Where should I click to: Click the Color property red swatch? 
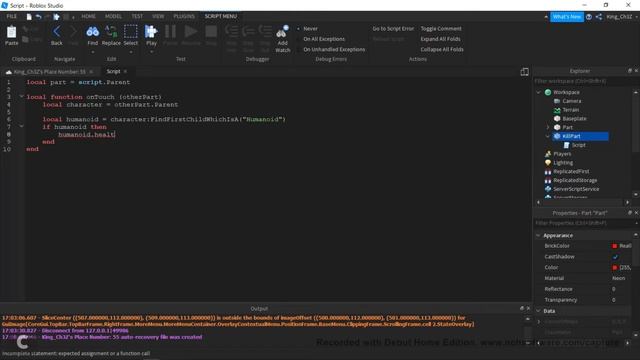tap(614, 267)
